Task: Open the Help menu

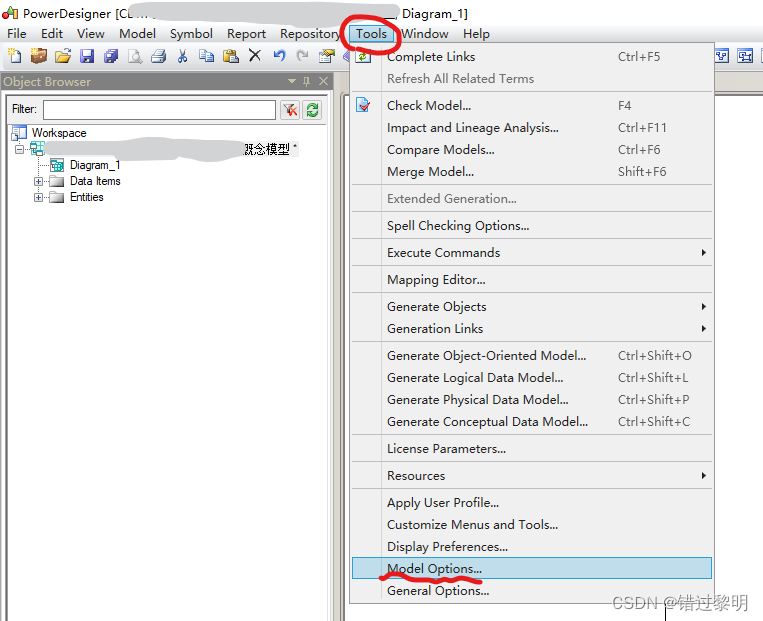Action: (x=476, y=34)
